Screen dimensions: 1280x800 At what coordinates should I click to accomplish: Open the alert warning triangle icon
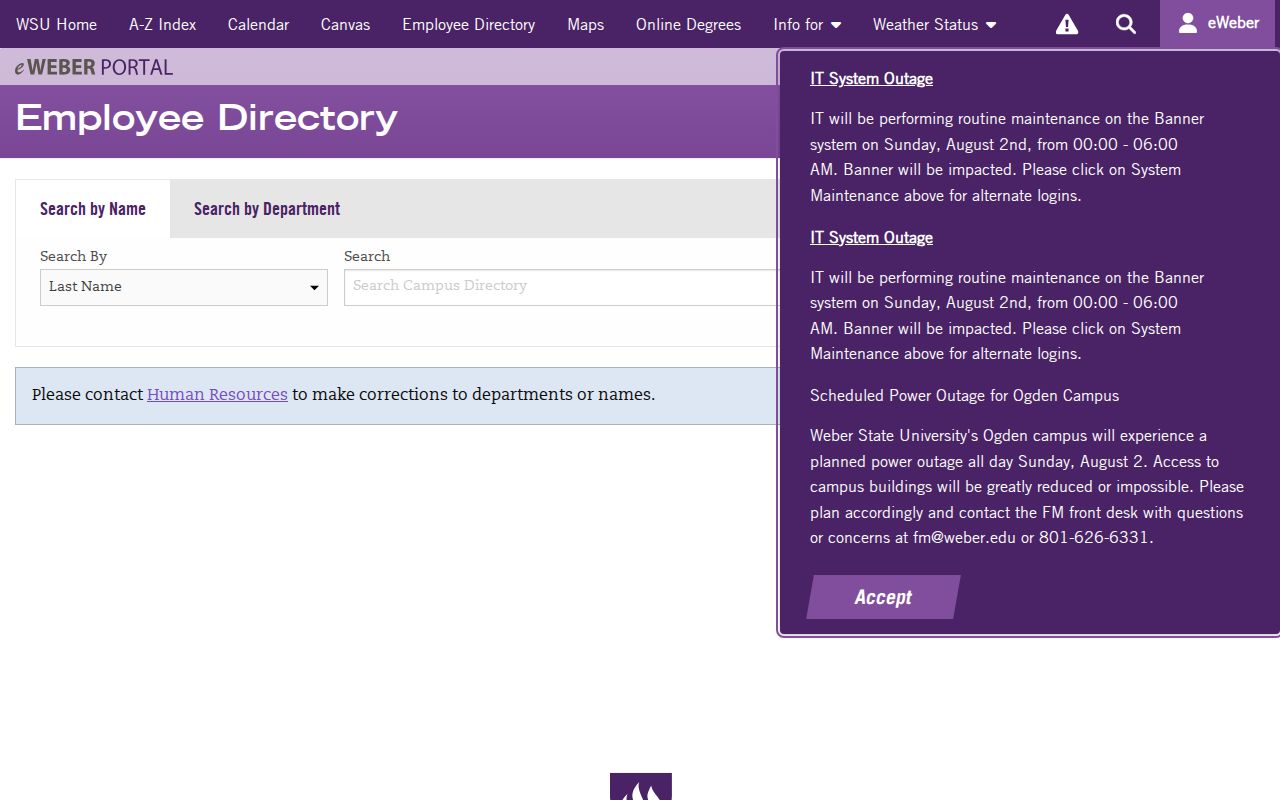pyautogui.click(x=1067, y=24)
